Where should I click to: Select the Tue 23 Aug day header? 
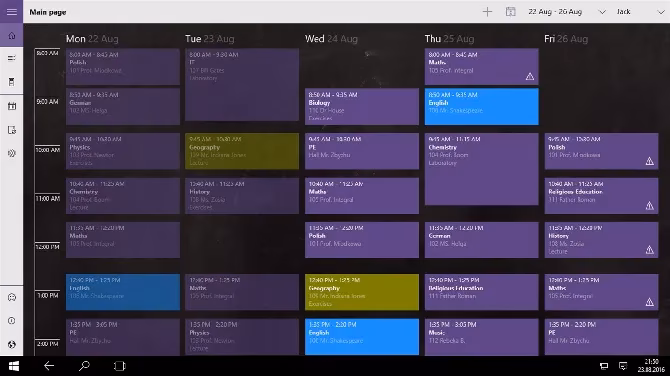[210, 39]
